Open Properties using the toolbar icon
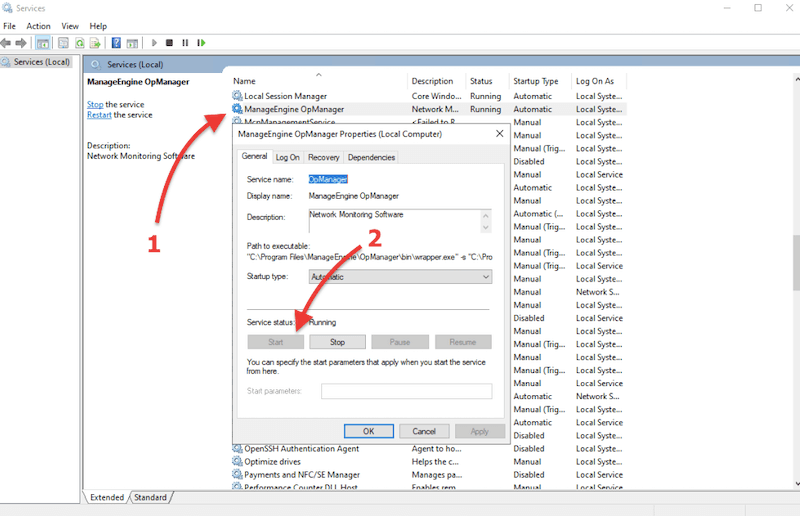Image resolution: width=800 pixels, height=516 pixels. 63,43
